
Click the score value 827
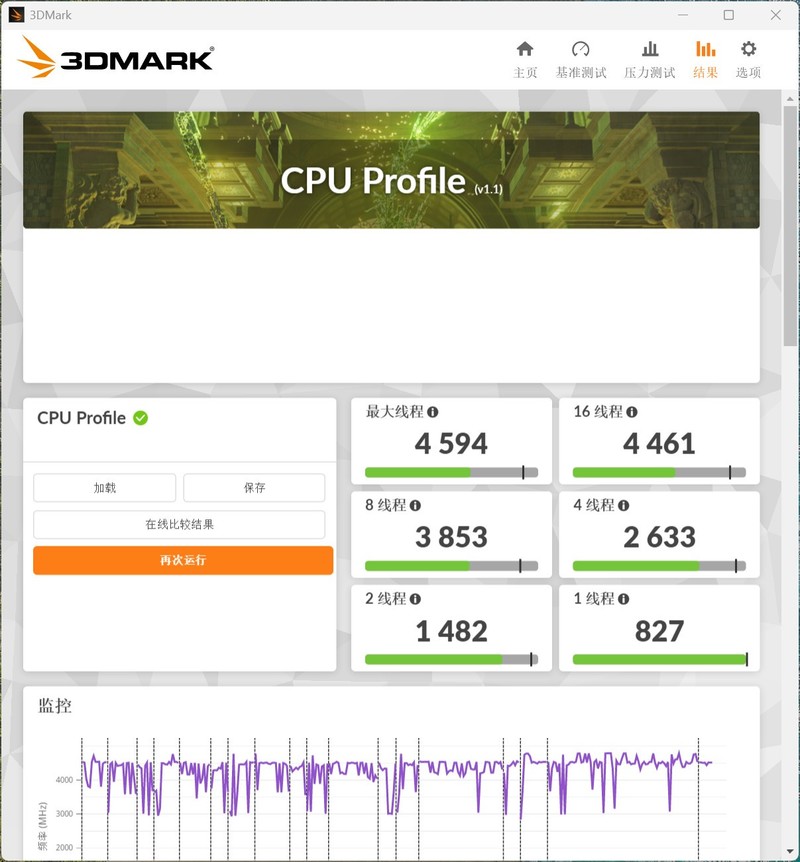click(659, 631)
